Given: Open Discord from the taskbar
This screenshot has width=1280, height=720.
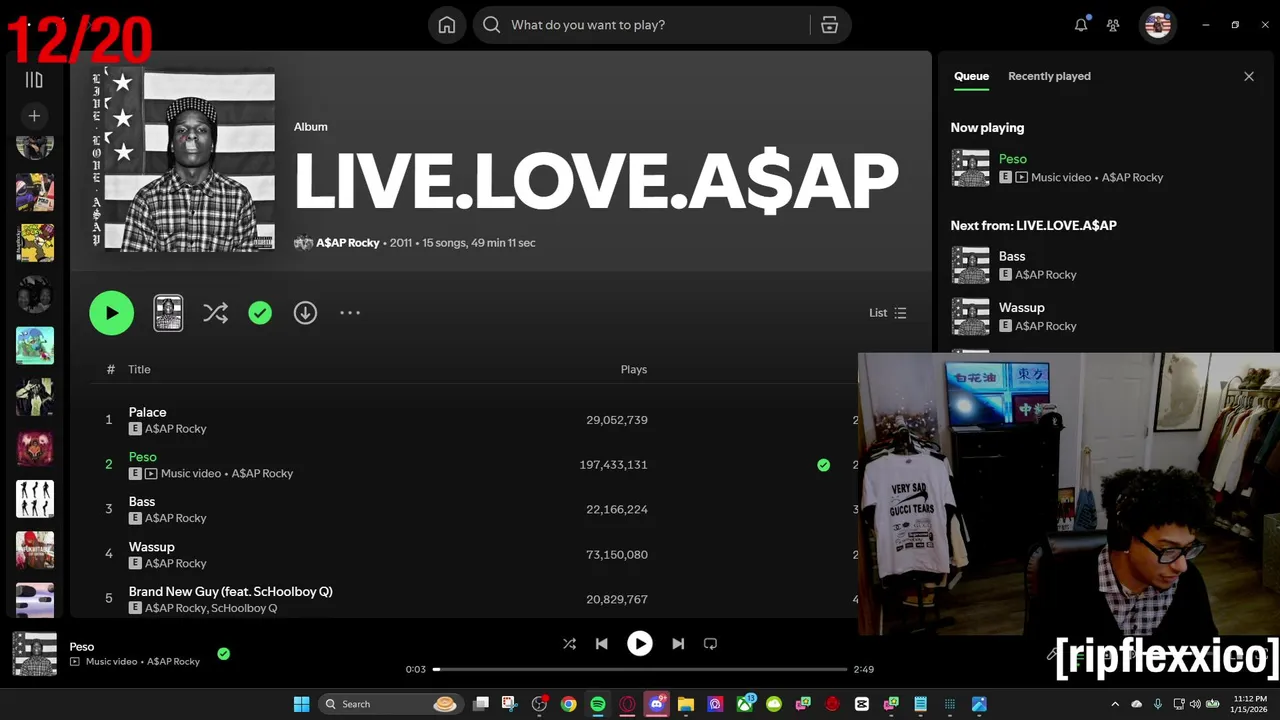Looking at the screenshot, I should point(656,704).
